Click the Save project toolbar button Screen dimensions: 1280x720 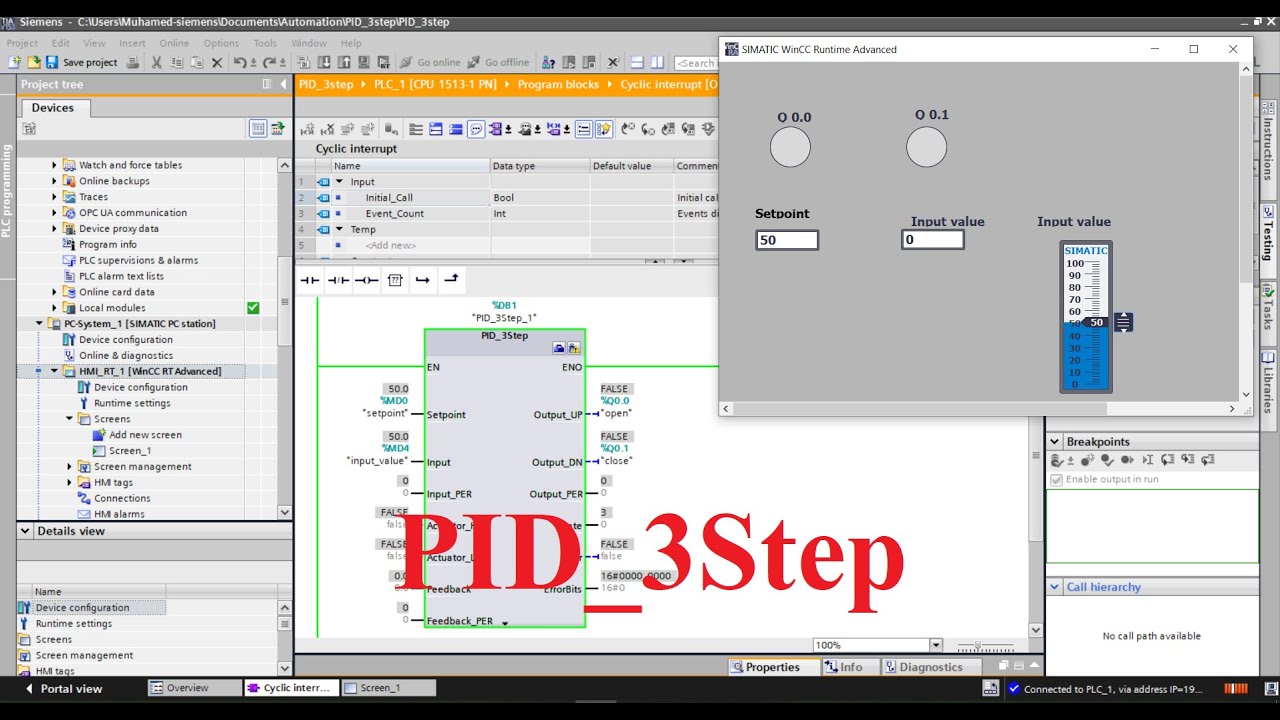point(81,62)
